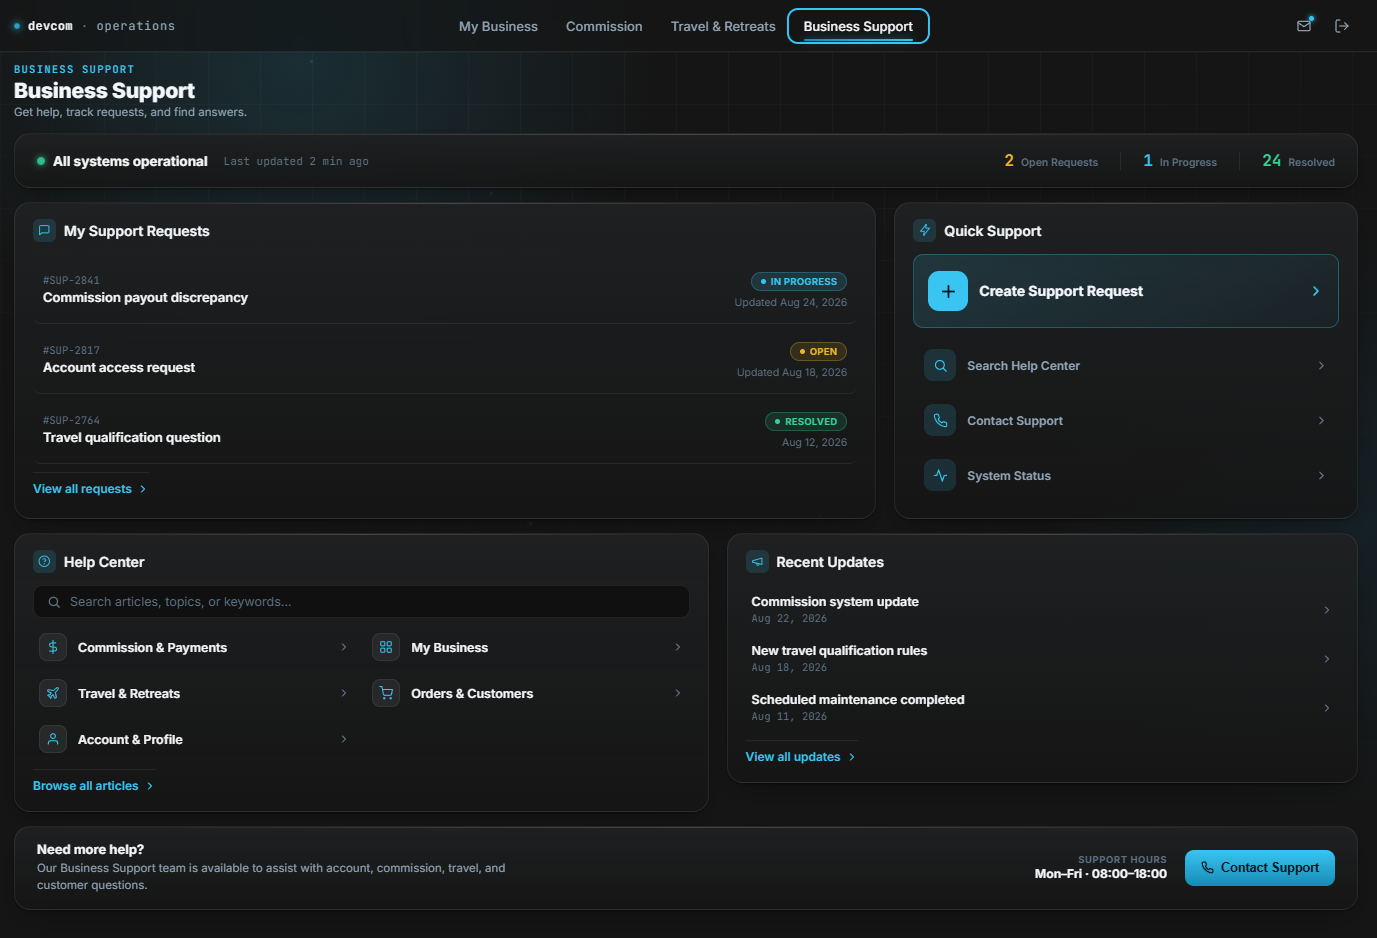The image size is (1377, 938).
Task: Click the dollar icon for Commission & Payments
Action: pos(53,647)
